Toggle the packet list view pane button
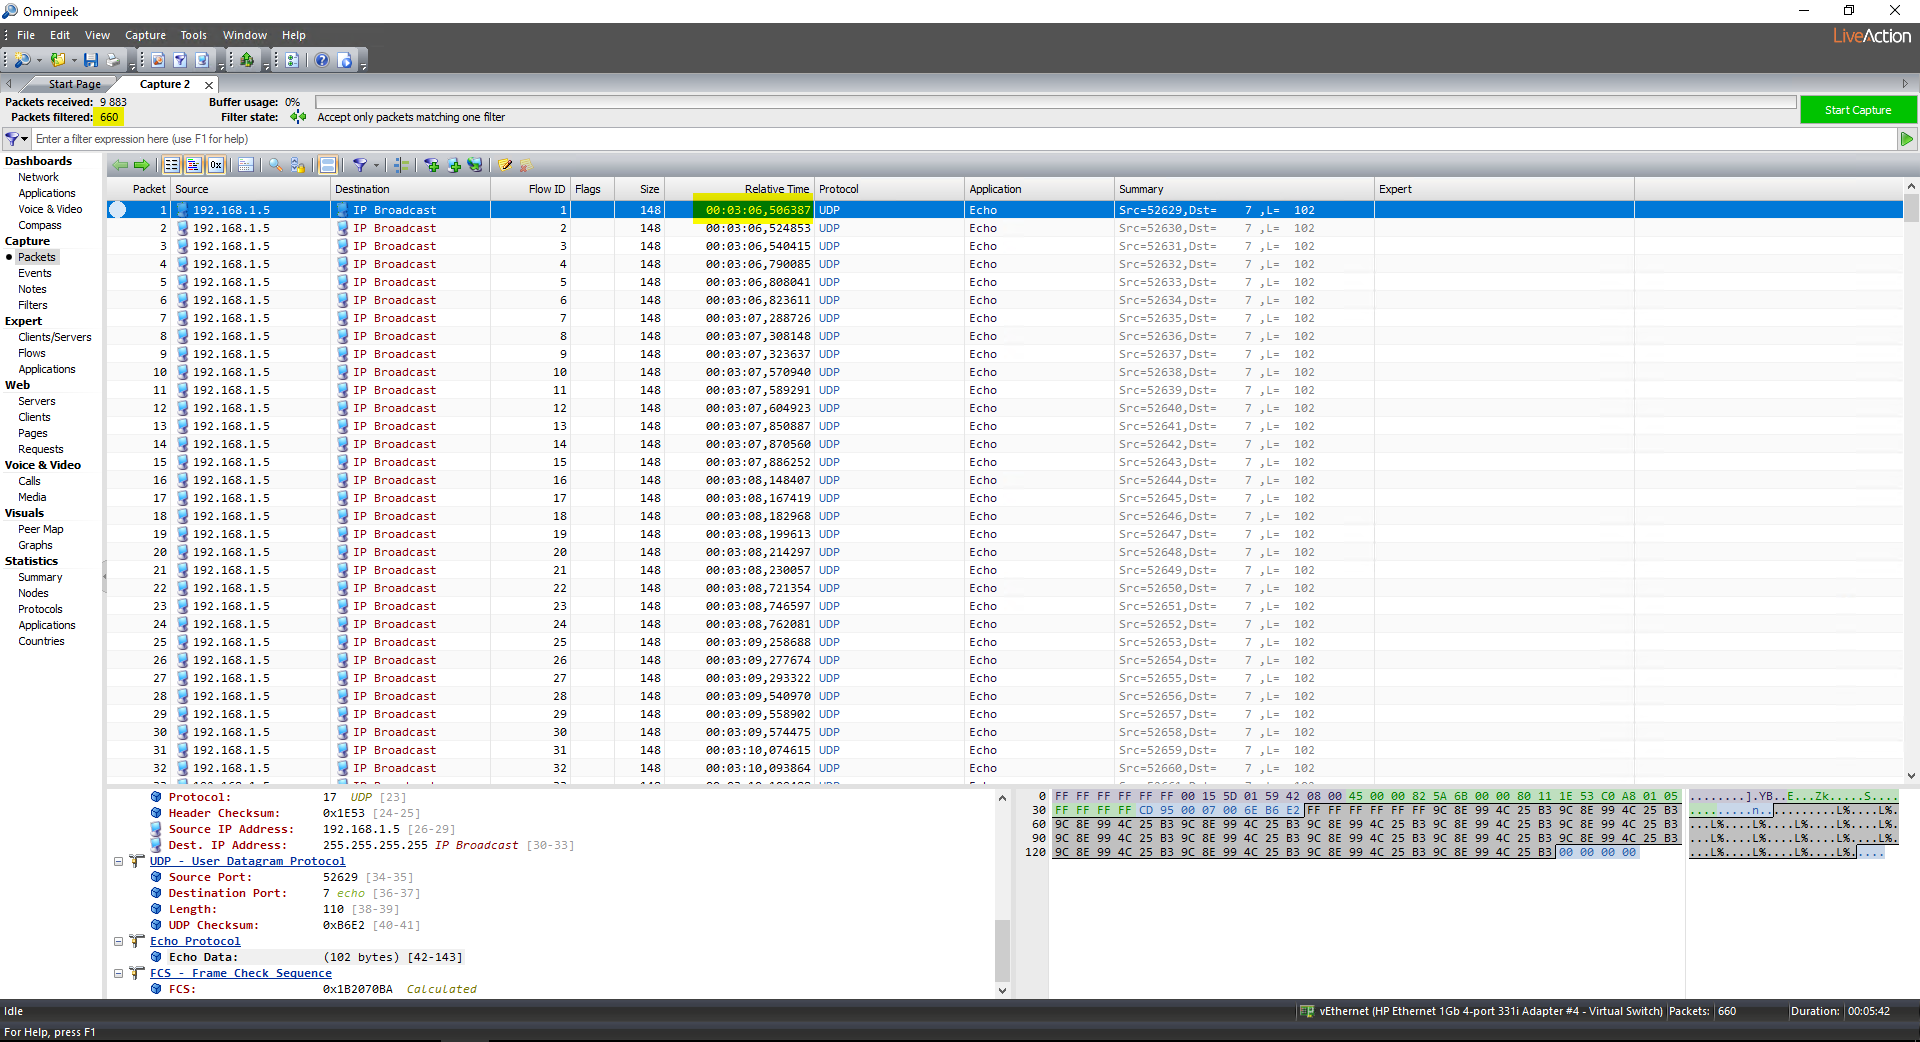 (172, 165)
